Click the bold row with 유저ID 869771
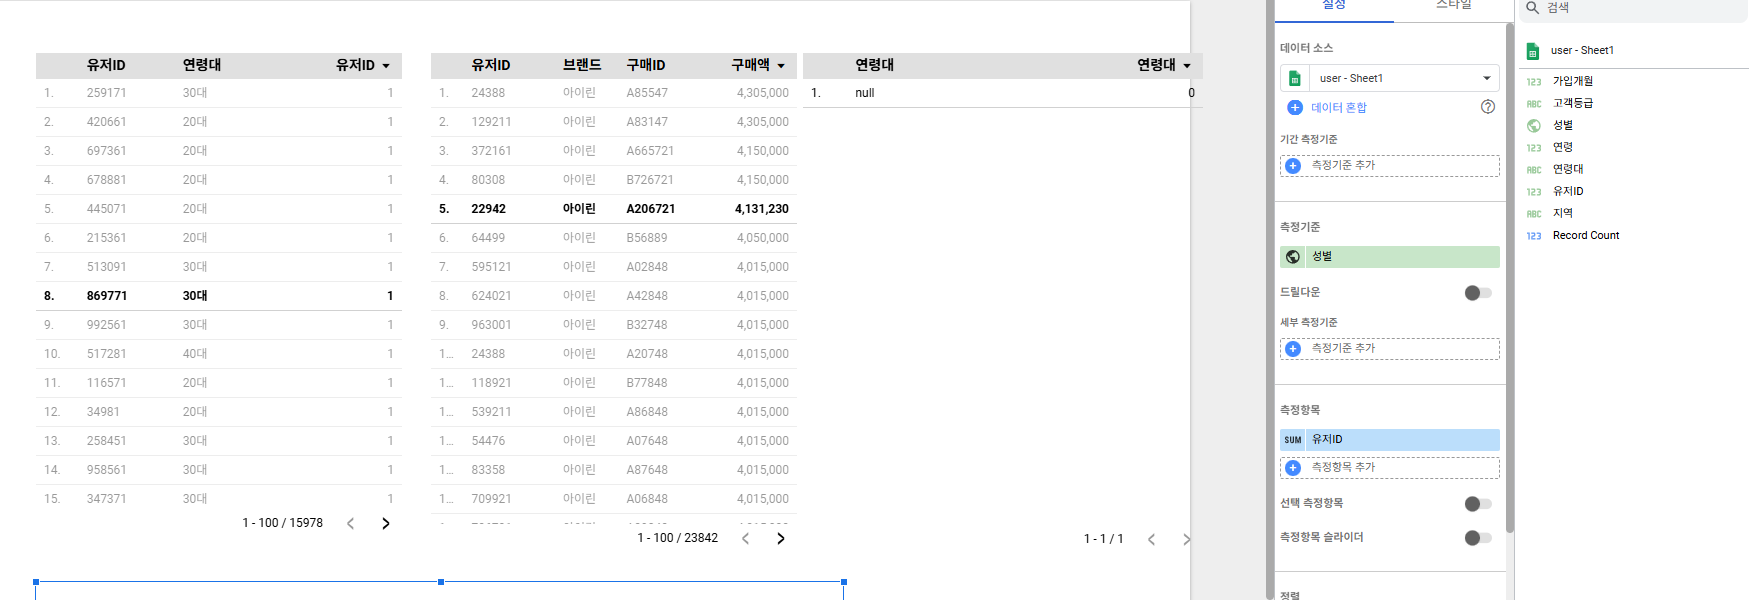 219,296
